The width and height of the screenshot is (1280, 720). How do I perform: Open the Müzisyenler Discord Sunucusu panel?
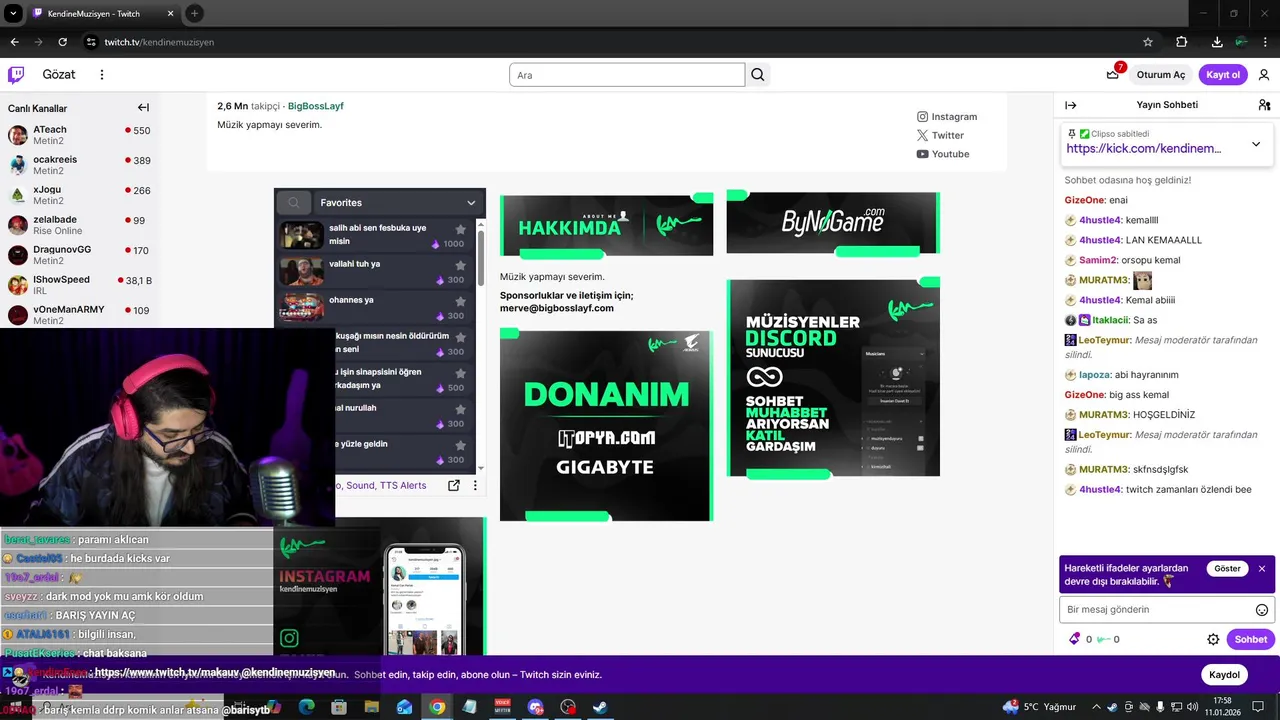833,378
